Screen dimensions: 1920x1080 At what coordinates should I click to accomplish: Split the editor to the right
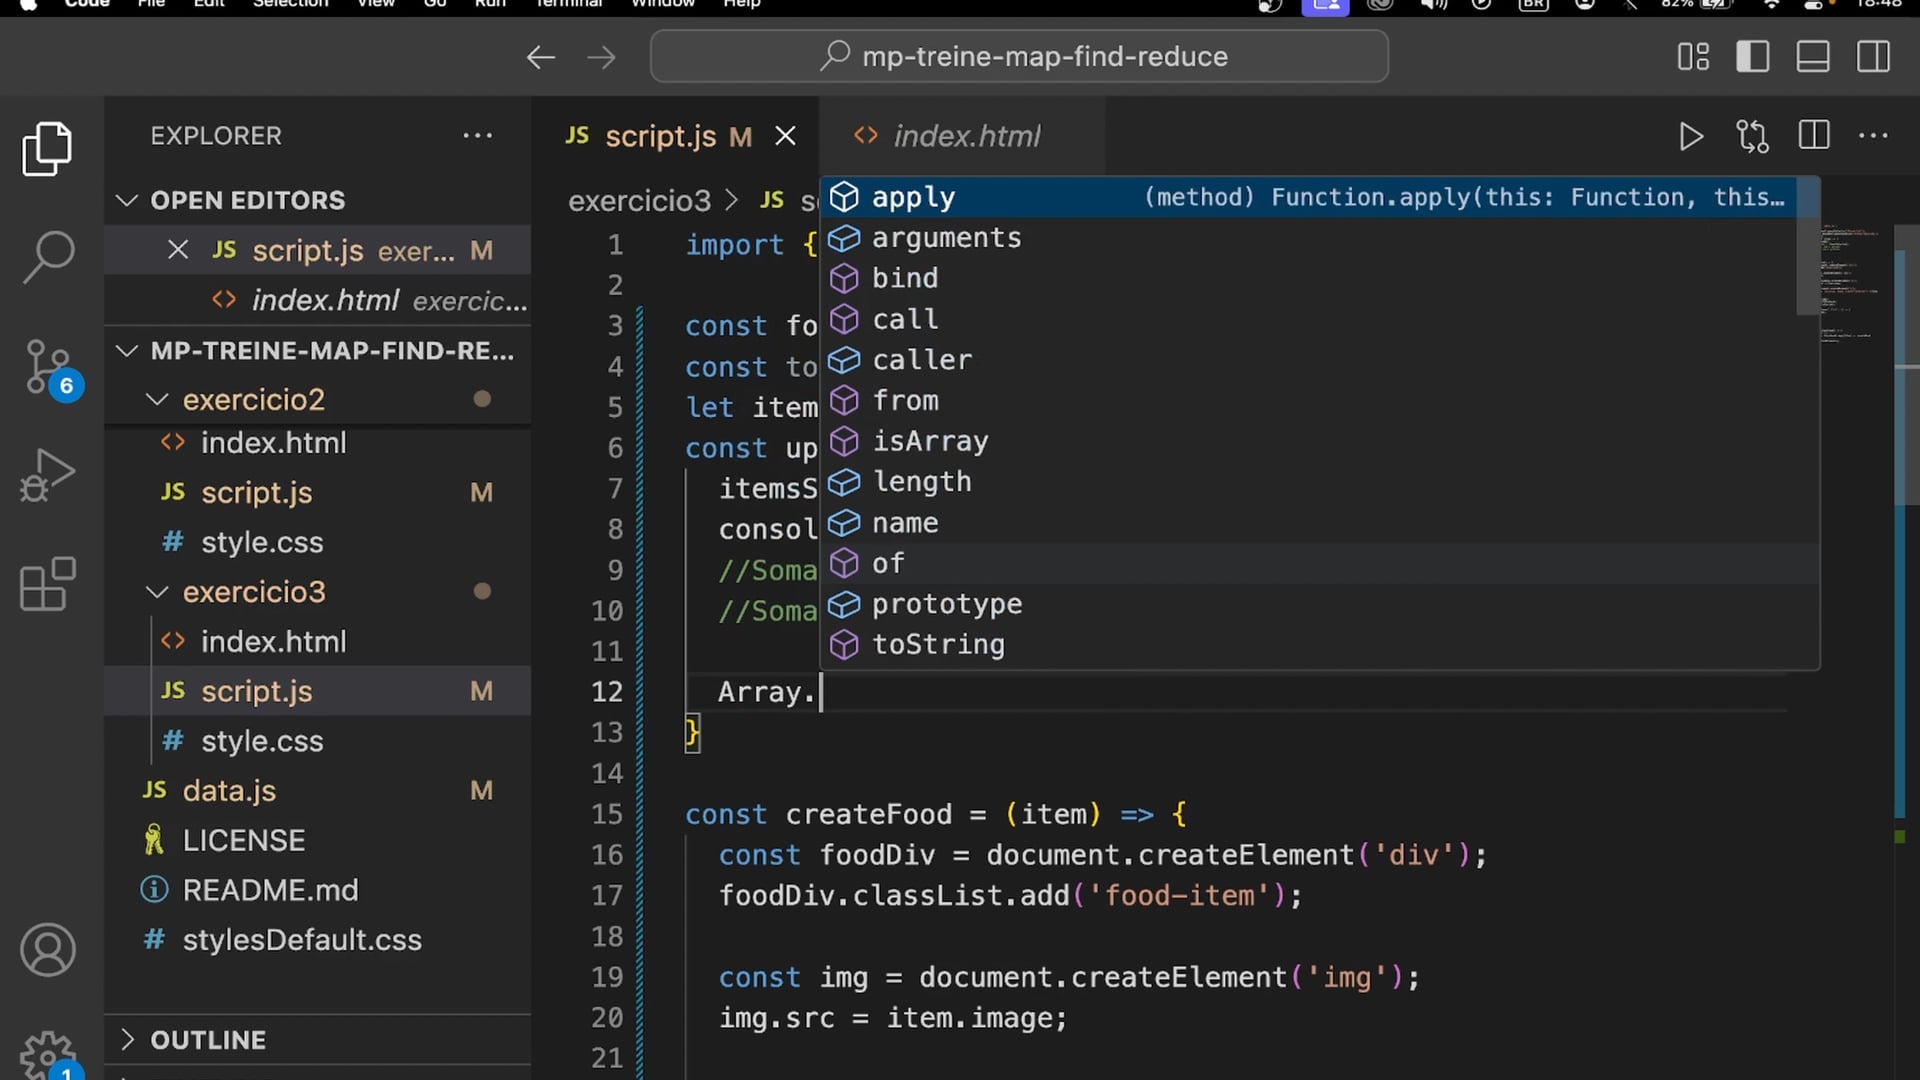pyautogui.click(x=1813, y=136)
